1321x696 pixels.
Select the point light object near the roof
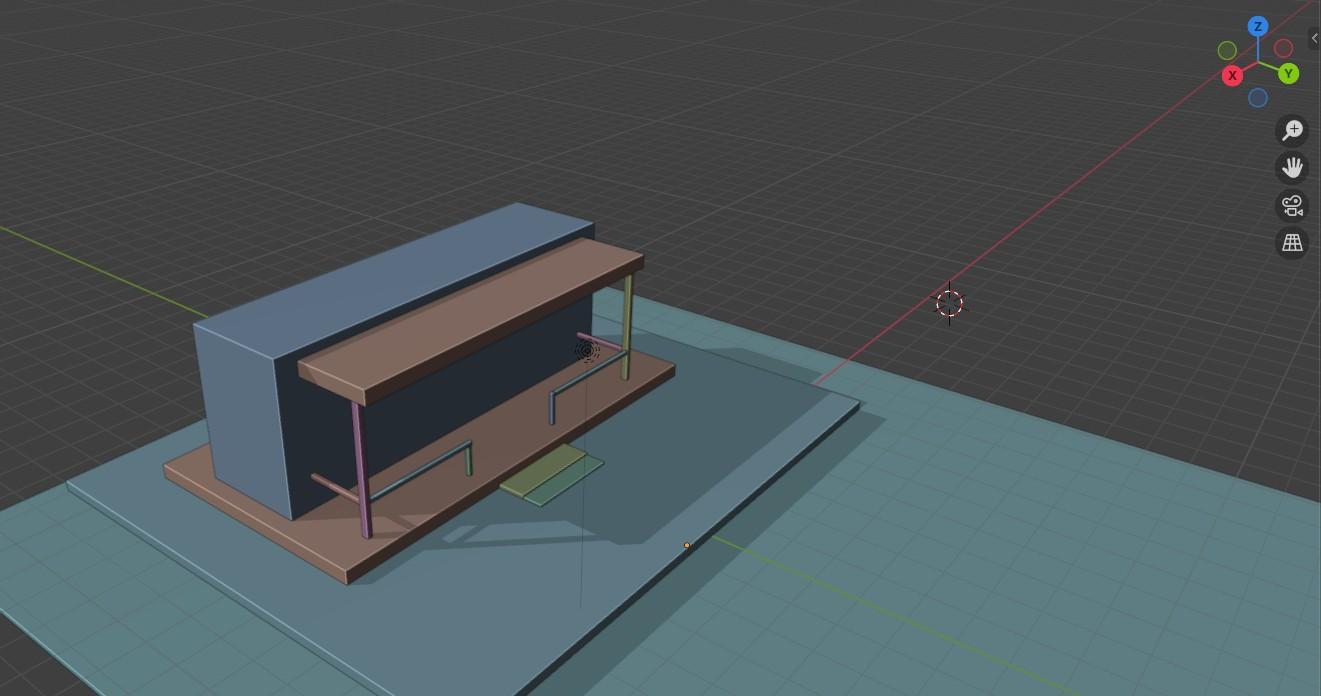[x=586, y=351]
